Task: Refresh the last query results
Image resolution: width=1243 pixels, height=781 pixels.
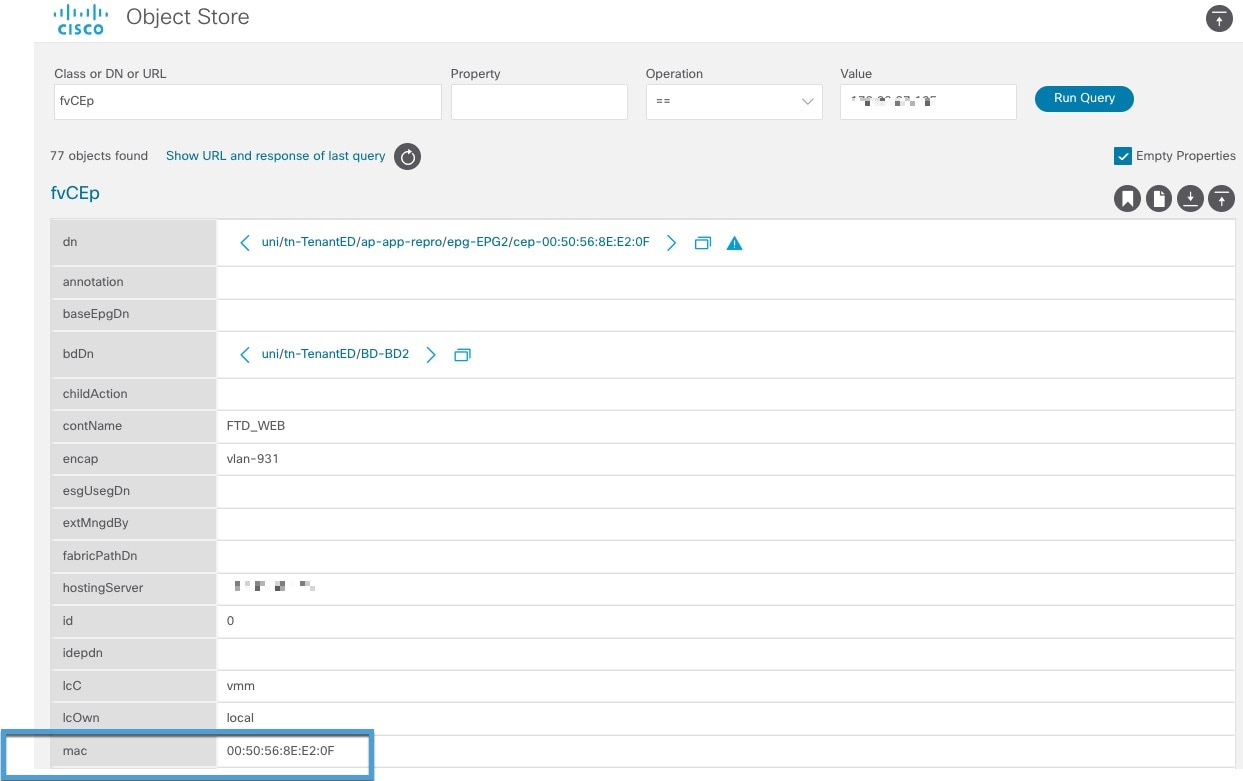Action: pos(407,157)
